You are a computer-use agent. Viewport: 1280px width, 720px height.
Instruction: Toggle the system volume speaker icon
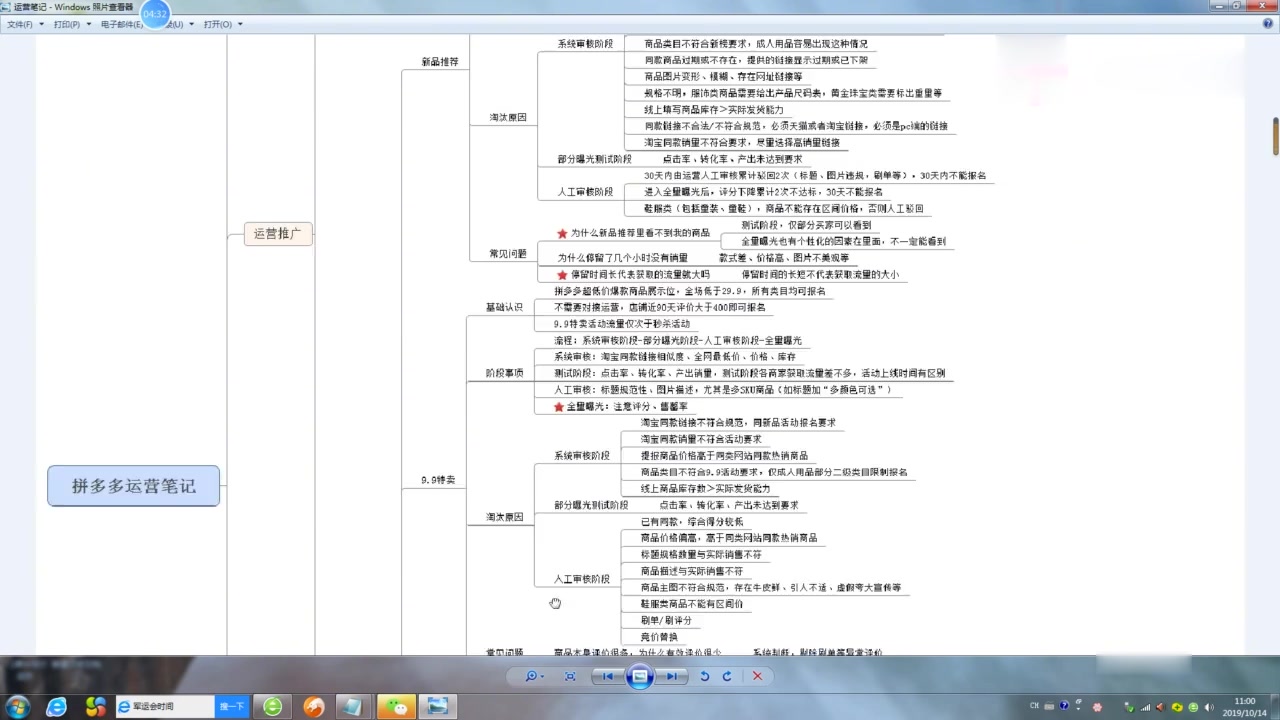click(1209, 706)
